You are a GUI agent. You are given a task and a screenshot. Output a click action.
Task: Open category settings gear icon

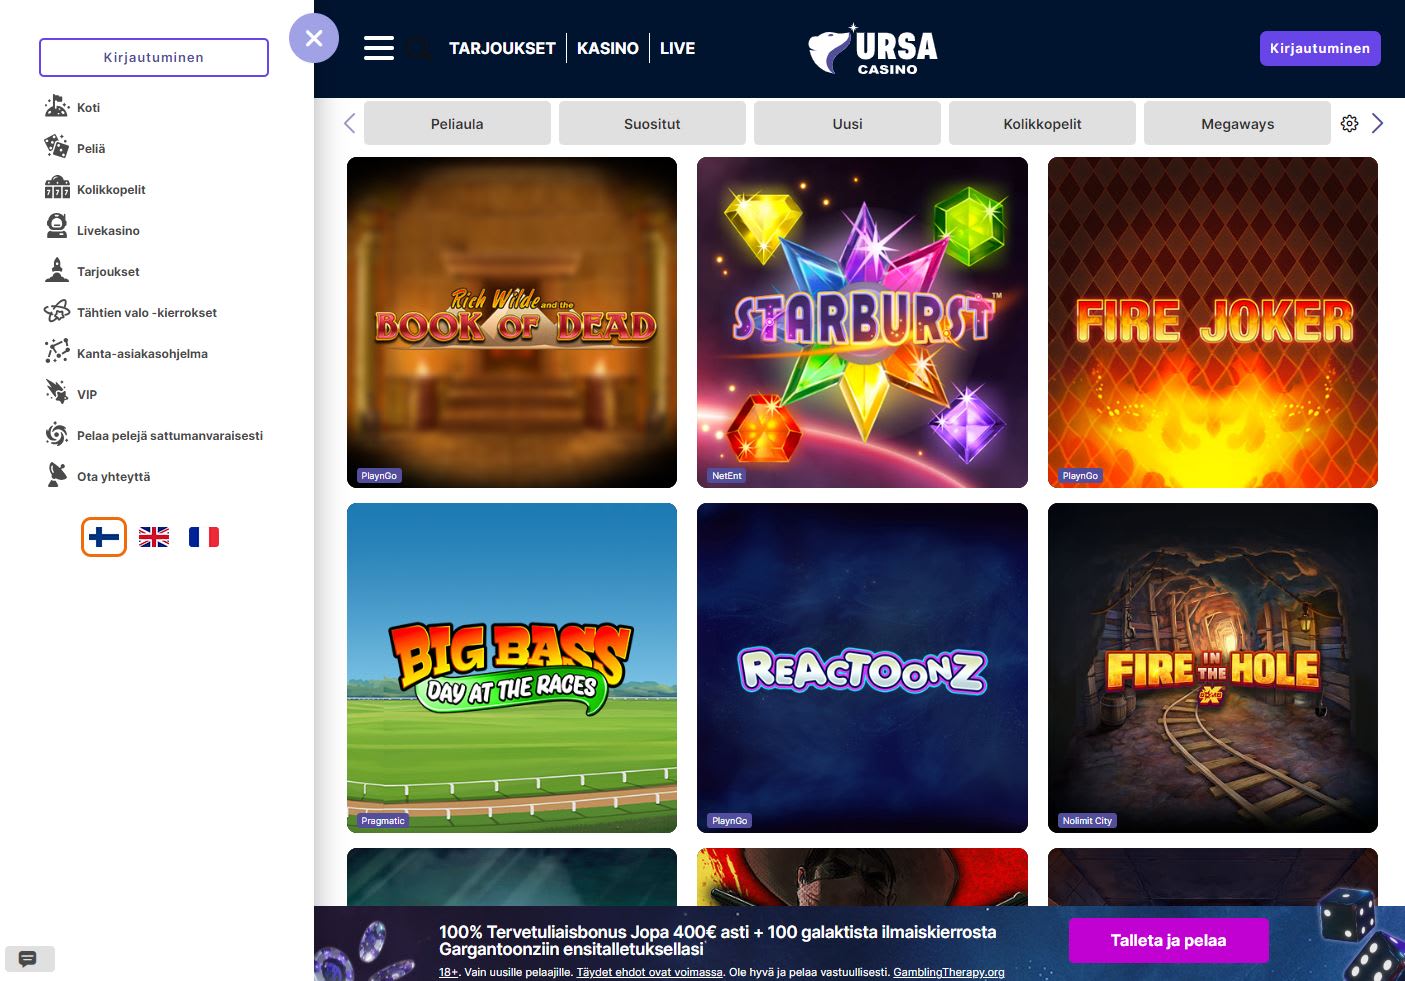pos(1350,123)
